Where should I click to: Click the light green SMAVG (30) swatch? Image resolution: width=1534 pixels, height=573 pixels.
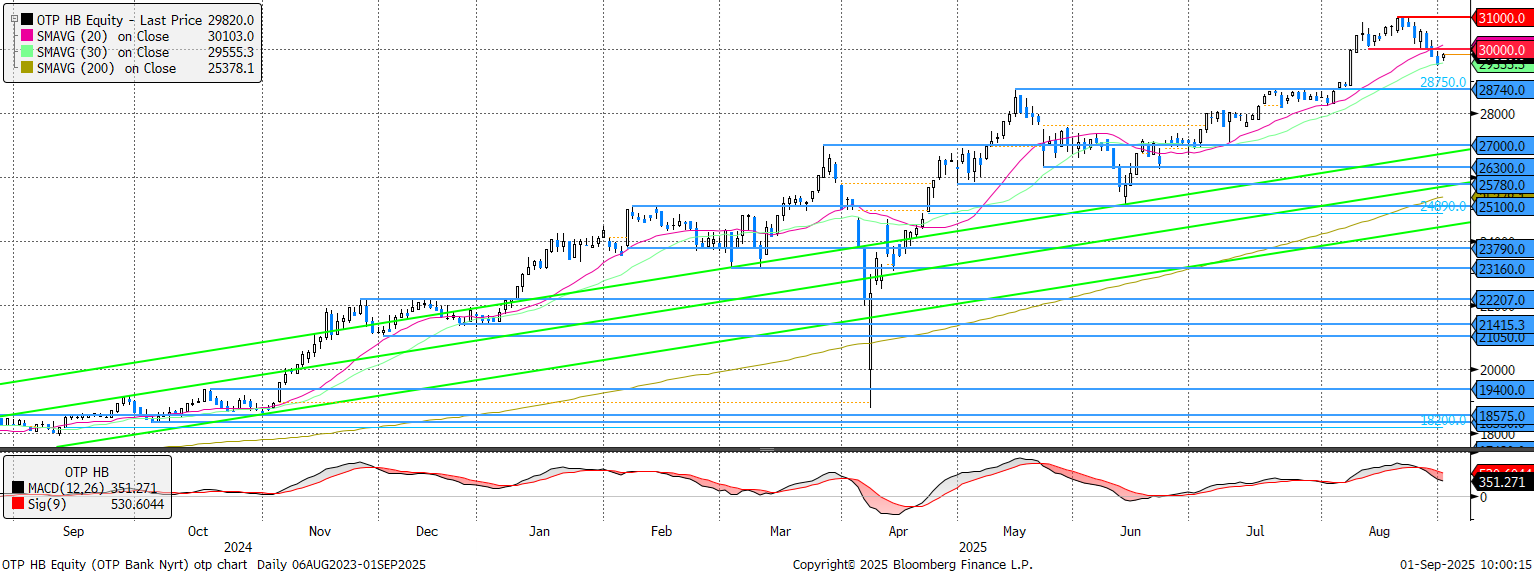coord(26,52)
